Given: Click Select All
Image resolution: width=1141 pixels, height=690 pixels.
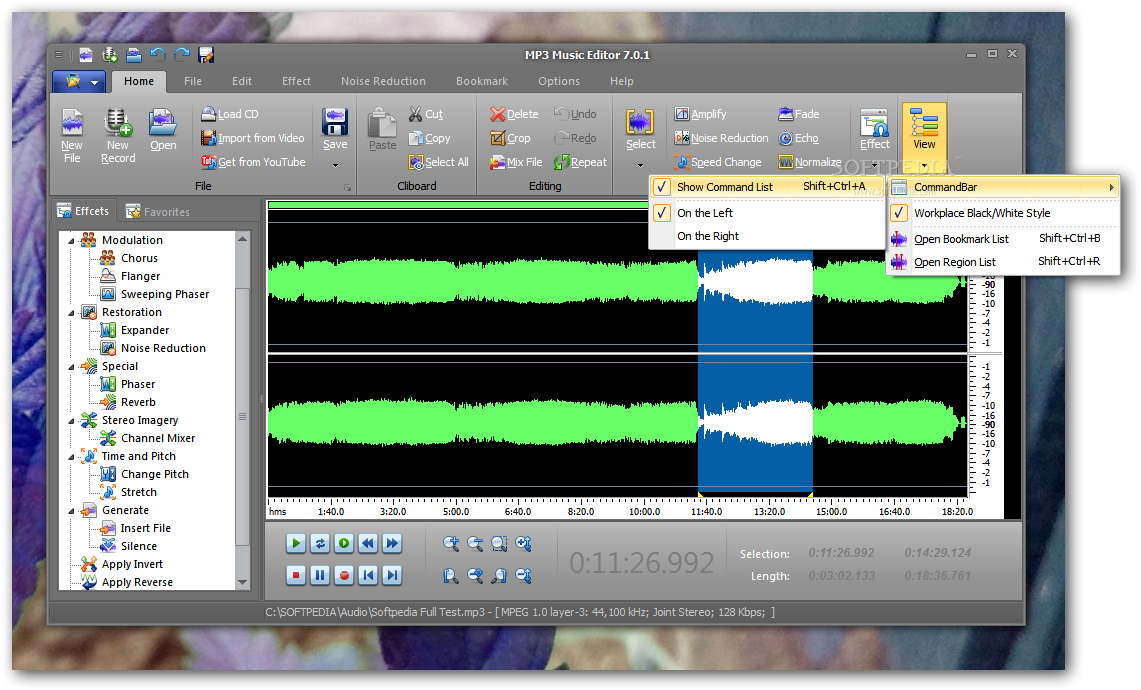Looking at the screenshot, I should pos(439,162).
